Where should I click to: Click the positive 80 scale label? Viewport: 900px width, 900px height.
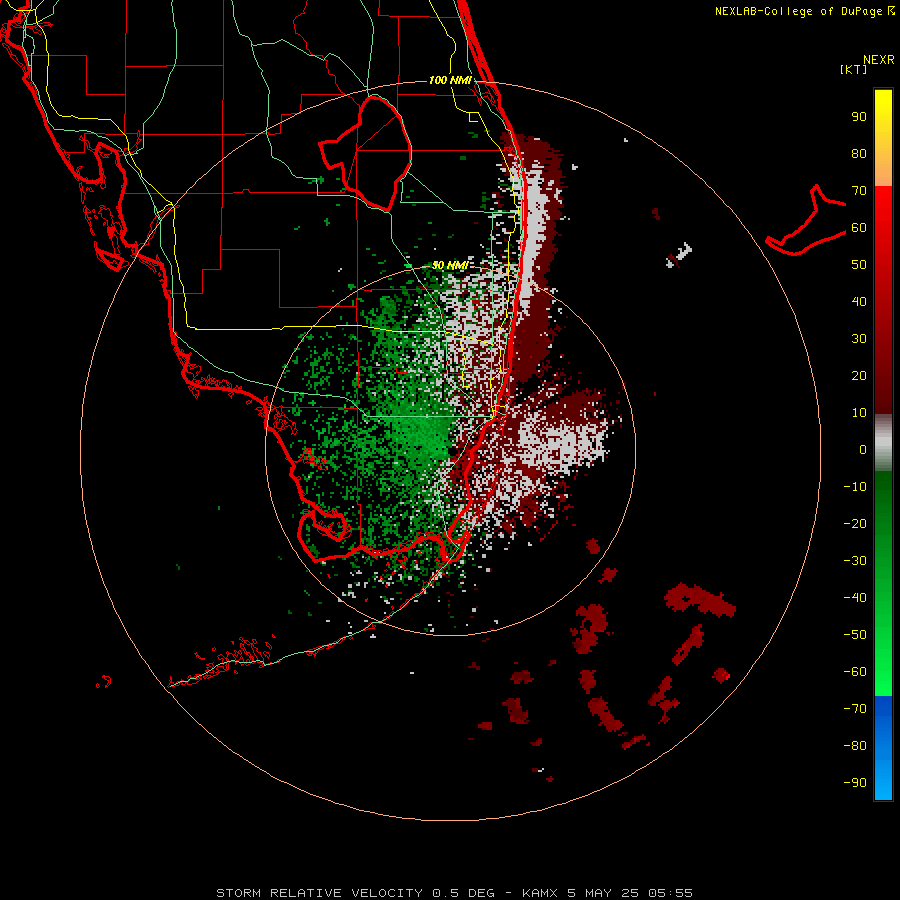coord(859,154)
